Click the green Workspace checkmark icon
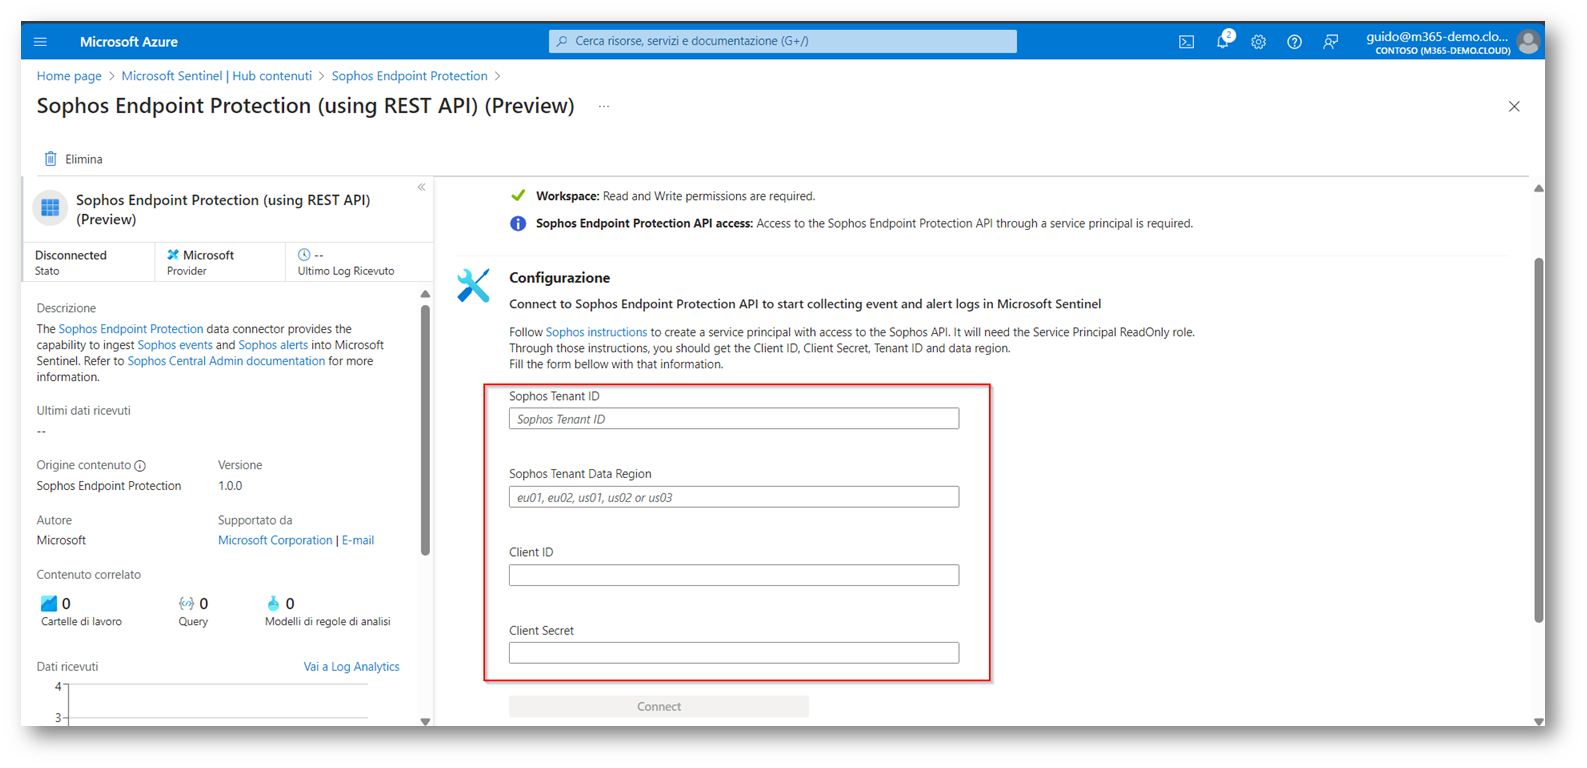1587x768 pixels. (x=518, y=196)
